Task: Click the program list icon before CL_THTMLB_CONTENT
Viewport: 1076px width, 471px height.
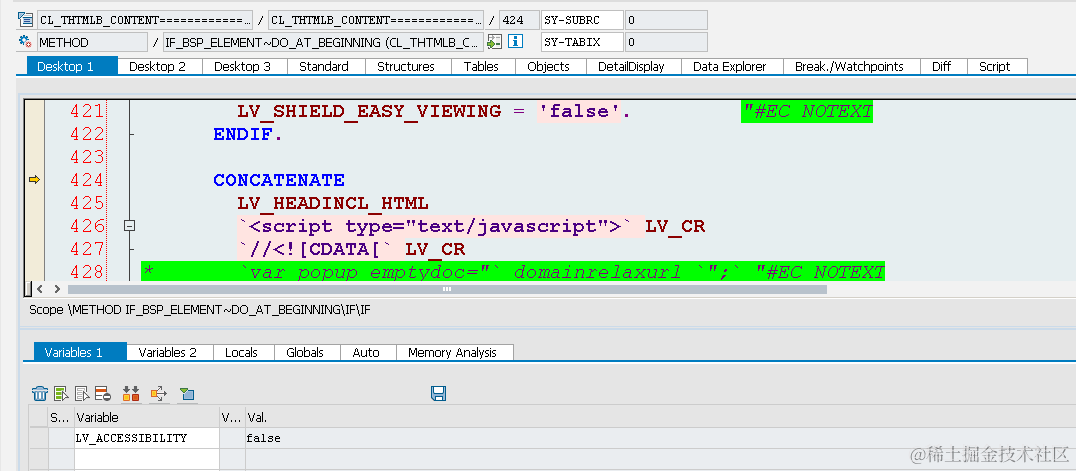Action: pos(26,20)
